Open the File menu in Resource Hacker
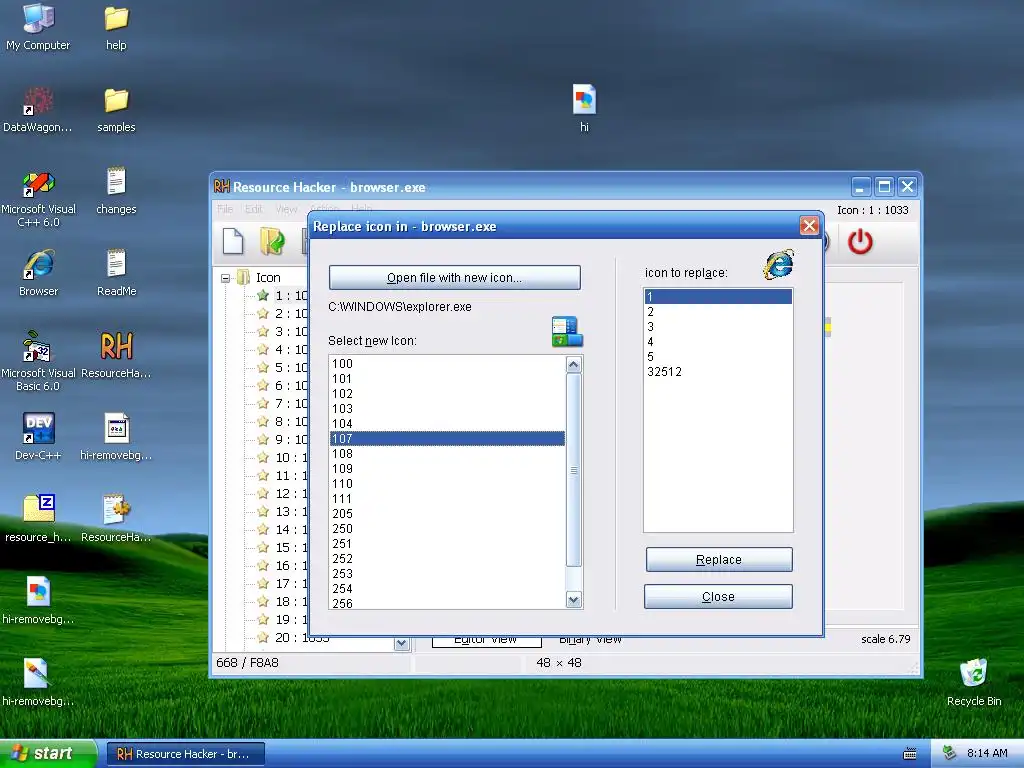 click(225, 209)
